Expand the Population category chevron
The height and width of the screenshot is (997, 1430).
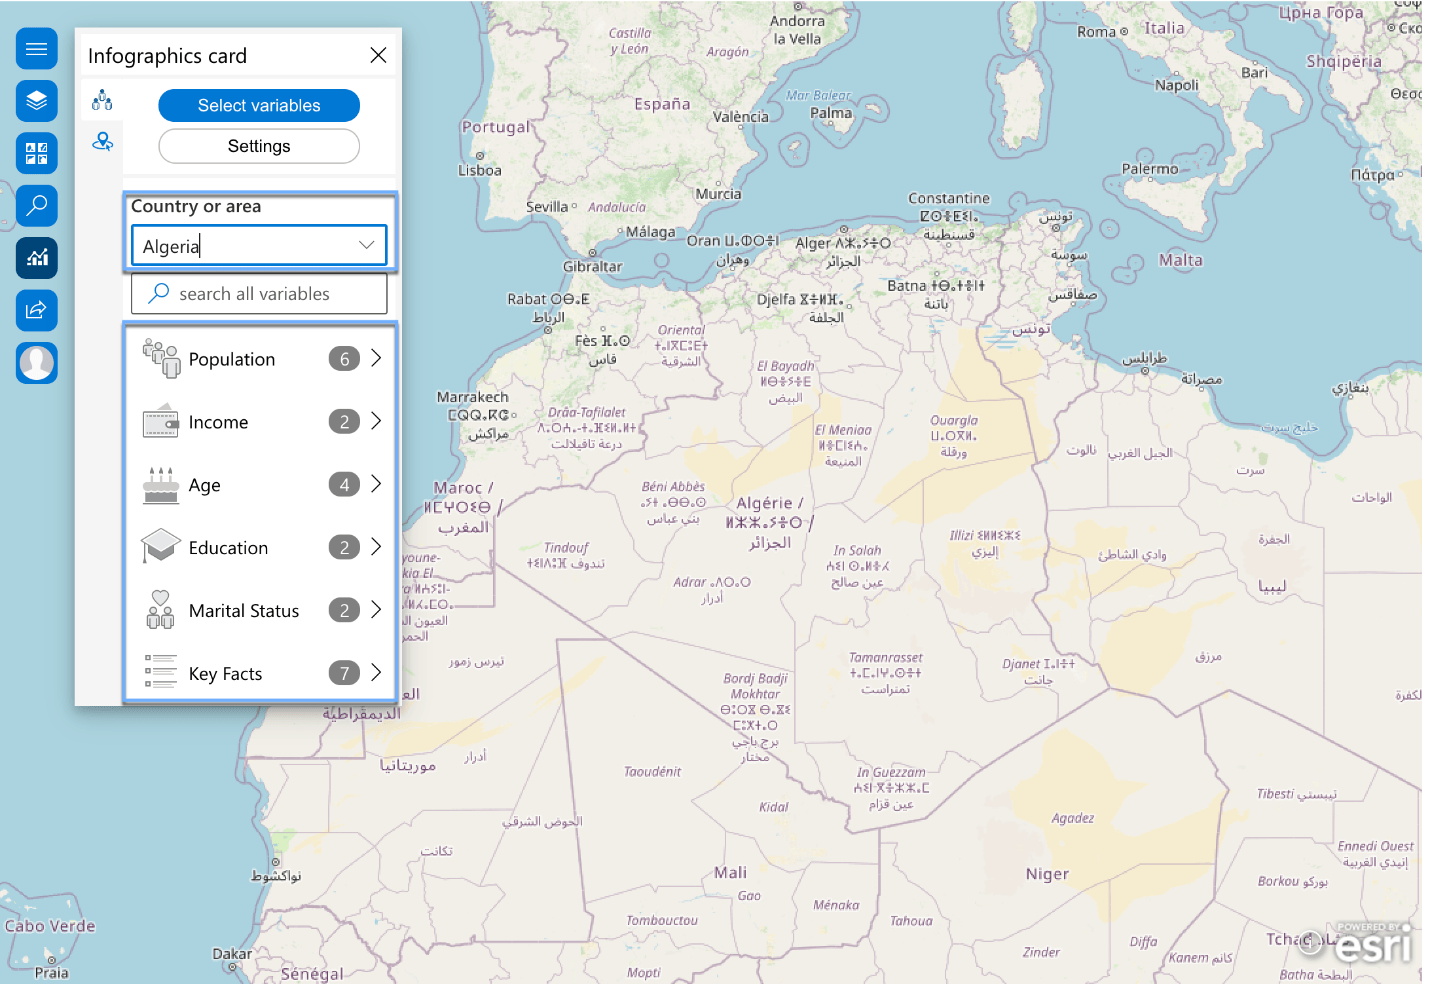click(376, 358)
